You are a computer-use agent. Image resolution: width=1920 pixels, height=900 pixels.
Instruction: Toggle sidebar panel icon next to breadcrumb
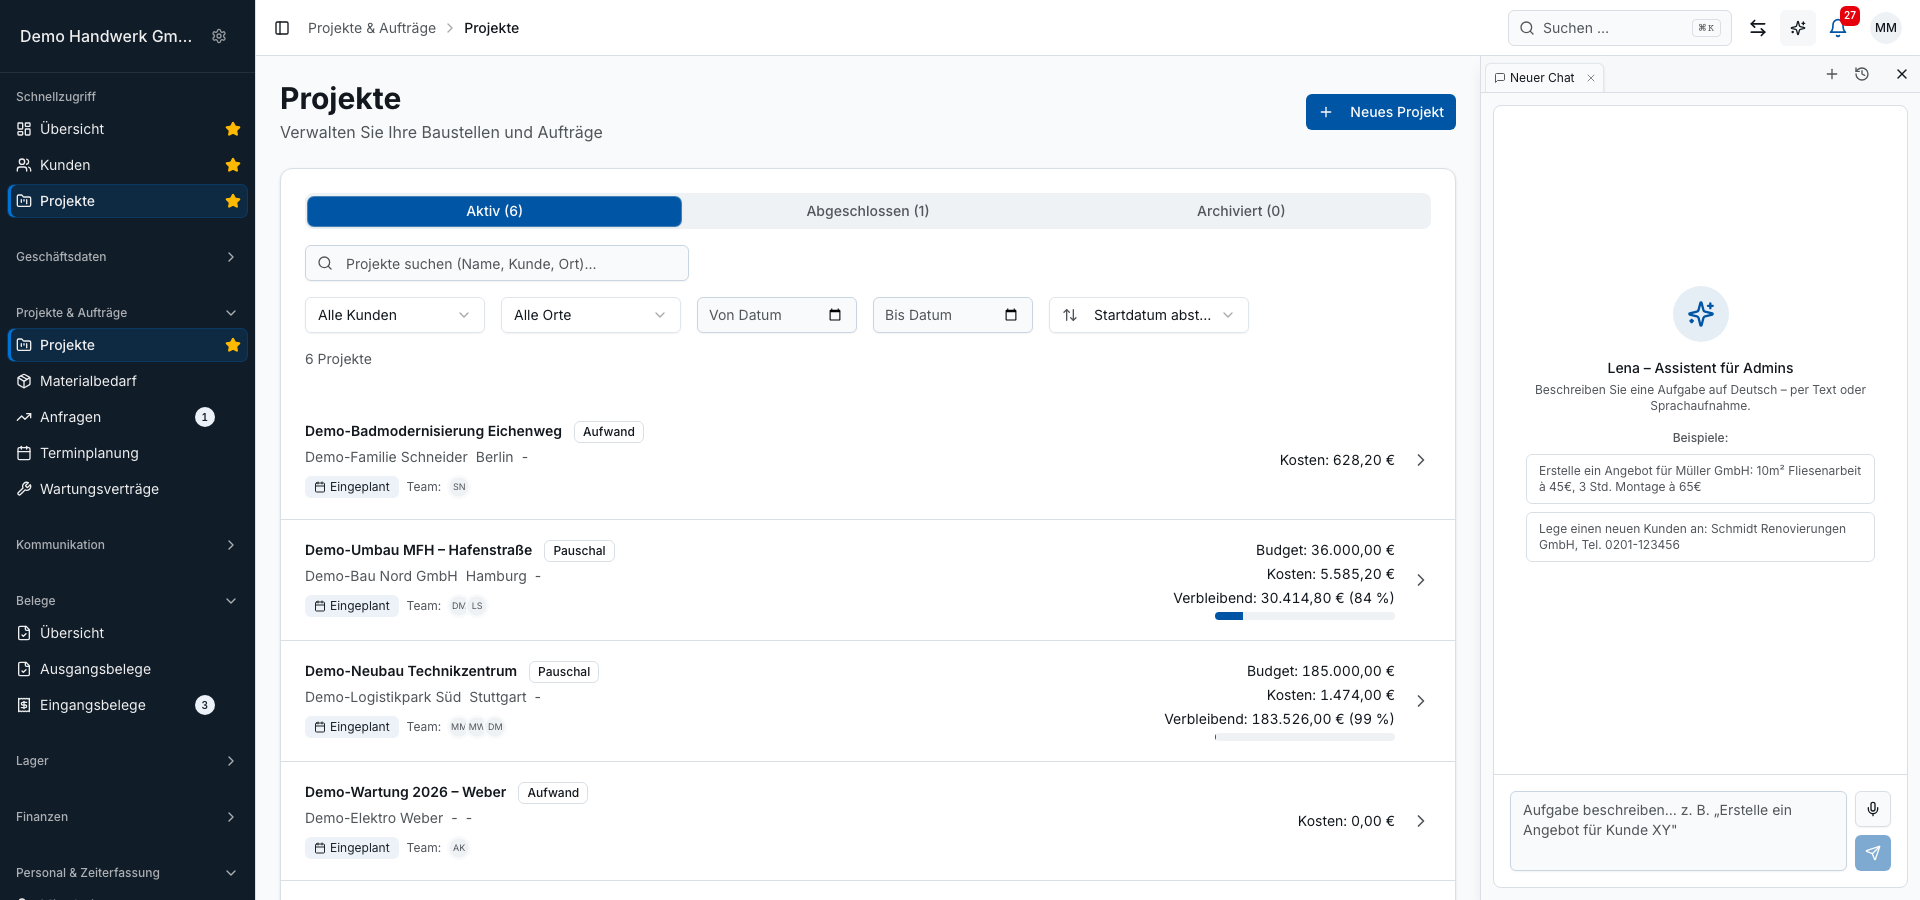(282, 28)
